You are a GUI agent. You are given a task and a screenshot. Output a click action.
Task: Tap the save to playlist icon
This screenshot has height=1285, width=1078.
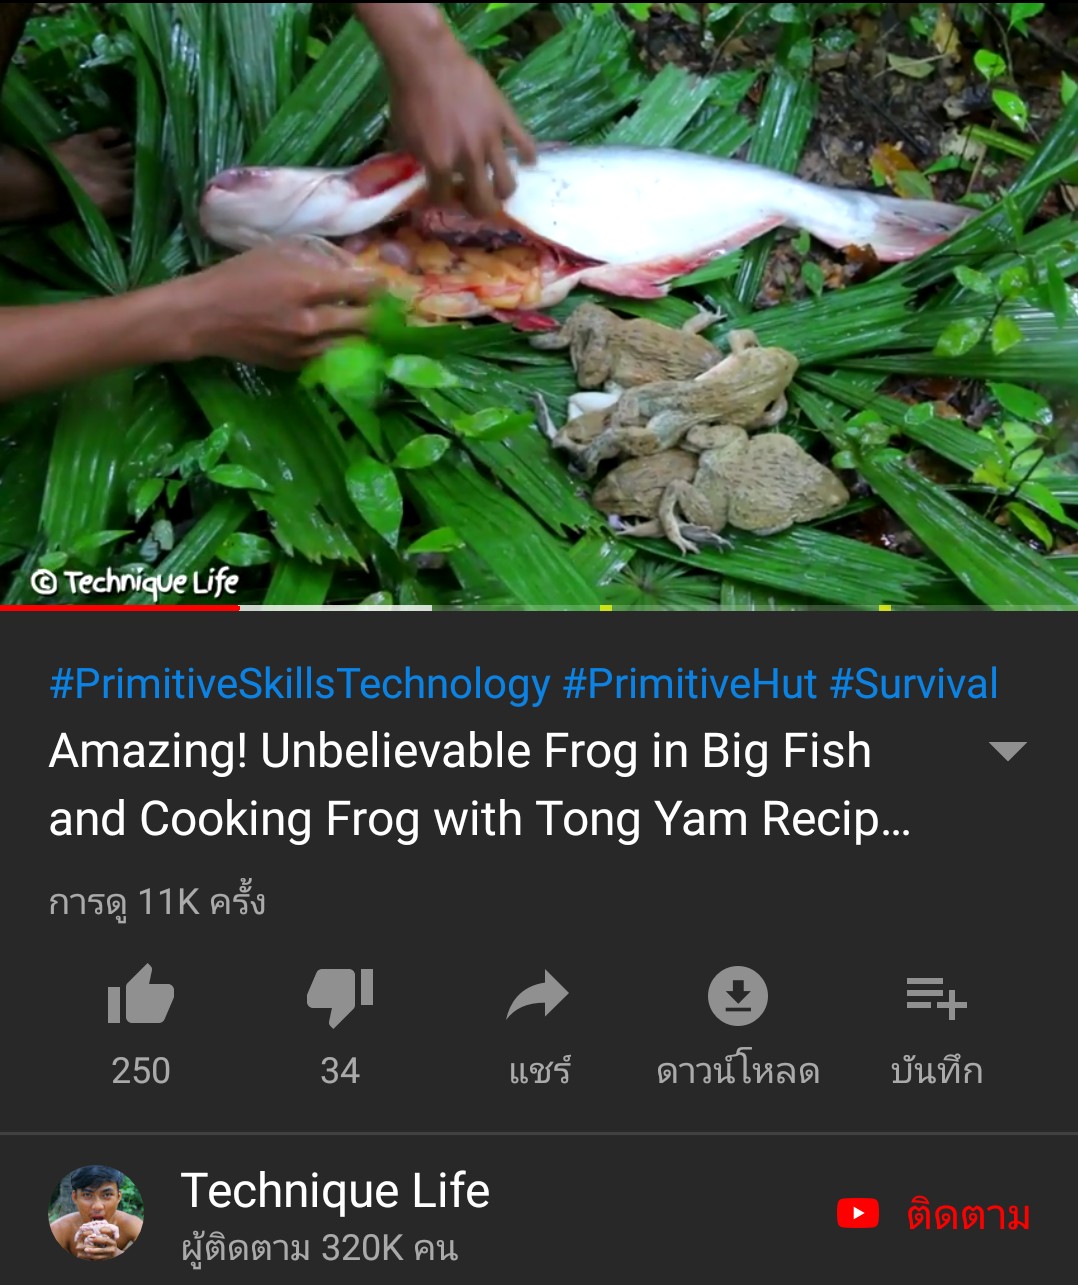(x=936, y=998)
